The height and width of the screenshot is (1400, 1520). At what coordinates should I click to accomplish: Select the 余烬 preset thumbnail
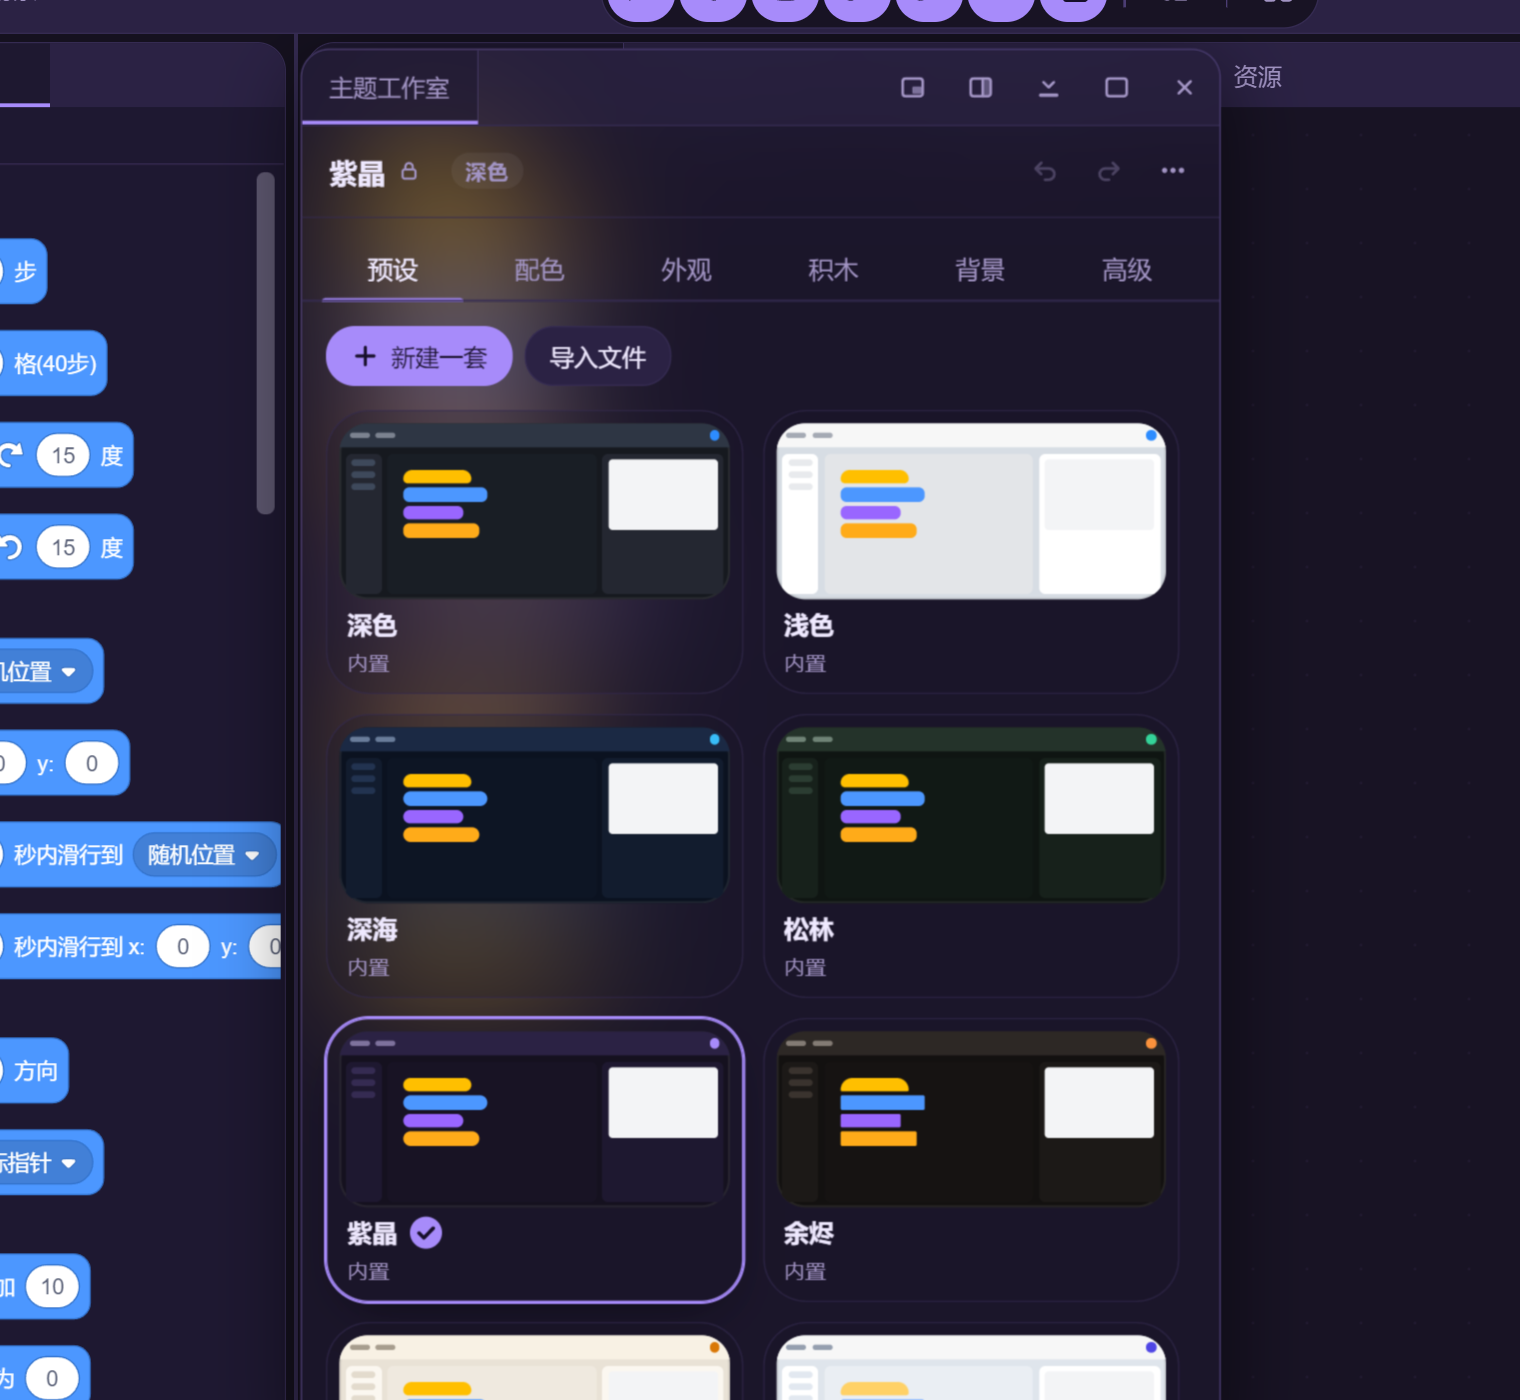[x=971, y=1118]
